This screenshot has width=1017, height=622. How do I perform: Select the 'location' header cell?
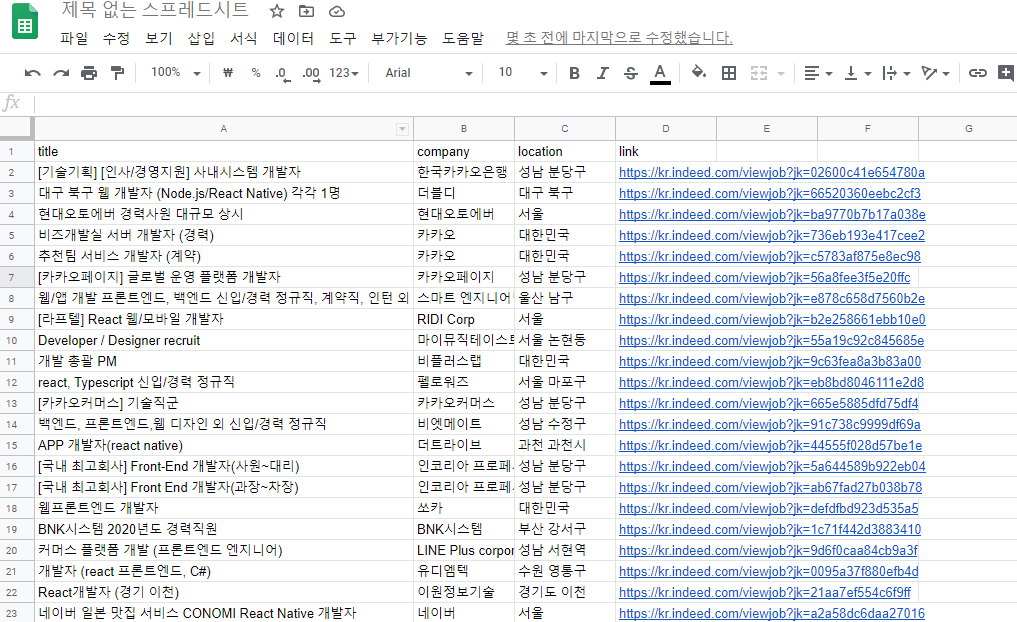(564, 151)
